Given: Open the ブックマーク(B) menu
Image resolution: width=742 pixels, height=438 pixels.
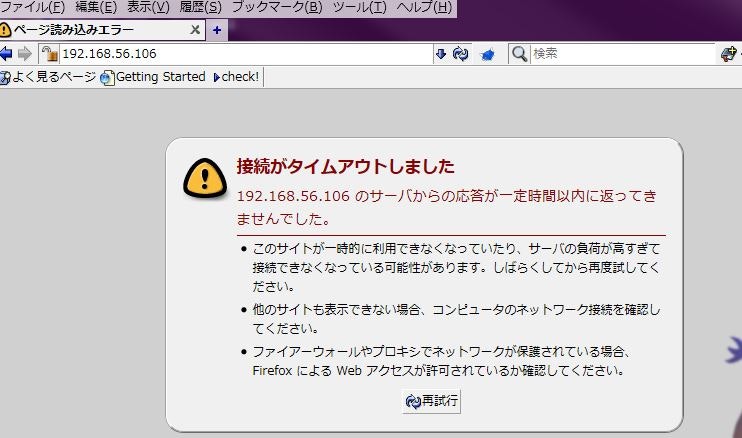Looking at the screenshot, I should click(277, 7).
